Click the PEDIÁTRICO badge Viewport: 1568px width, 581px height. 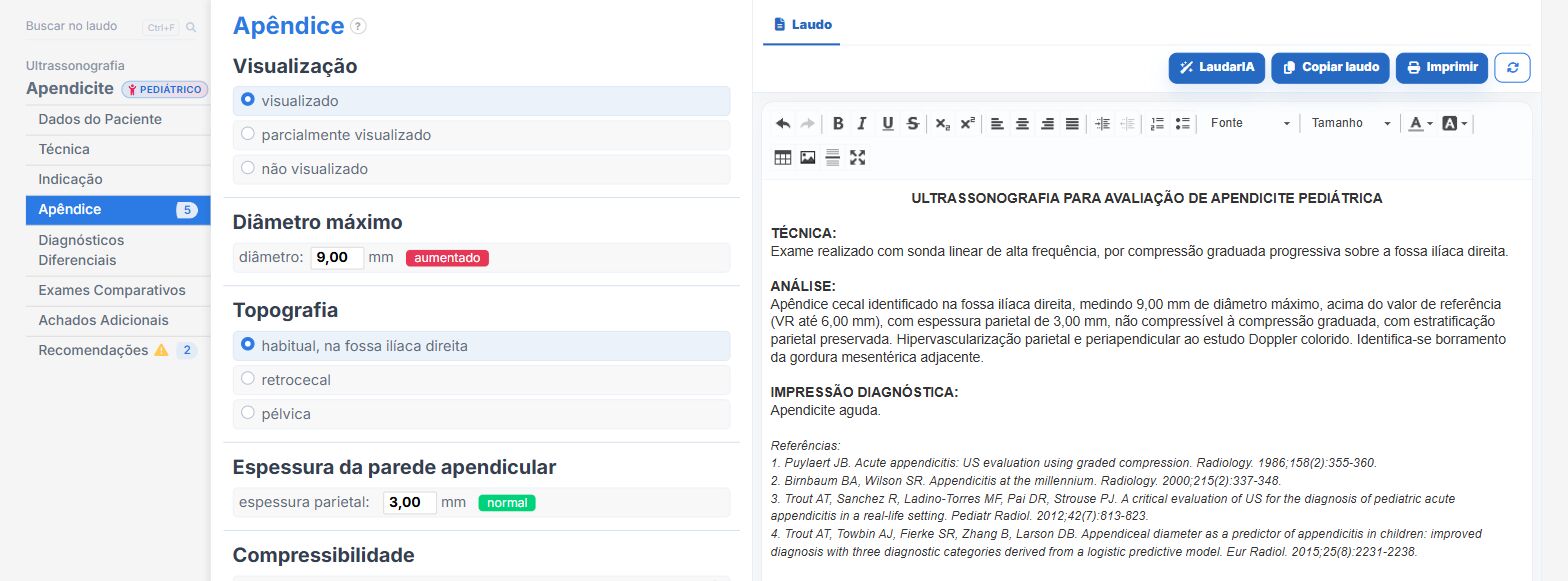tap(165, 89)
